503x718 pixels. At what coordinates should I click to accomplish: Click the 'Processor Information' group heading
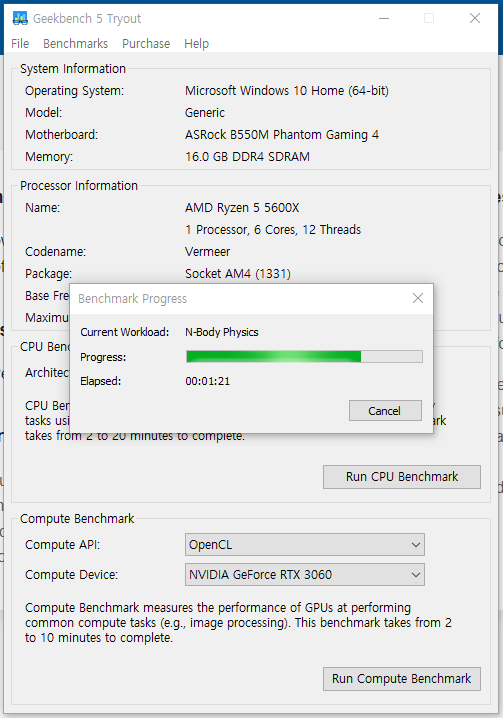[79, 186]
